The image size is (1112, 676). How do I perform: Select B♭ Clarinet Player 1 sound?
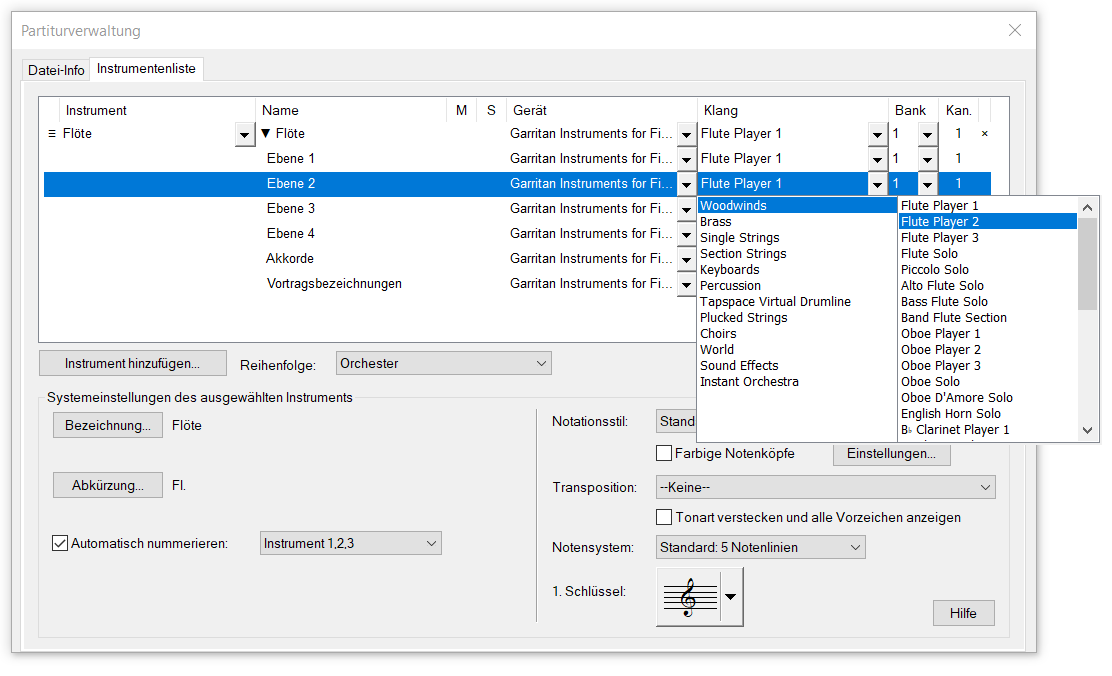point(988,429)
